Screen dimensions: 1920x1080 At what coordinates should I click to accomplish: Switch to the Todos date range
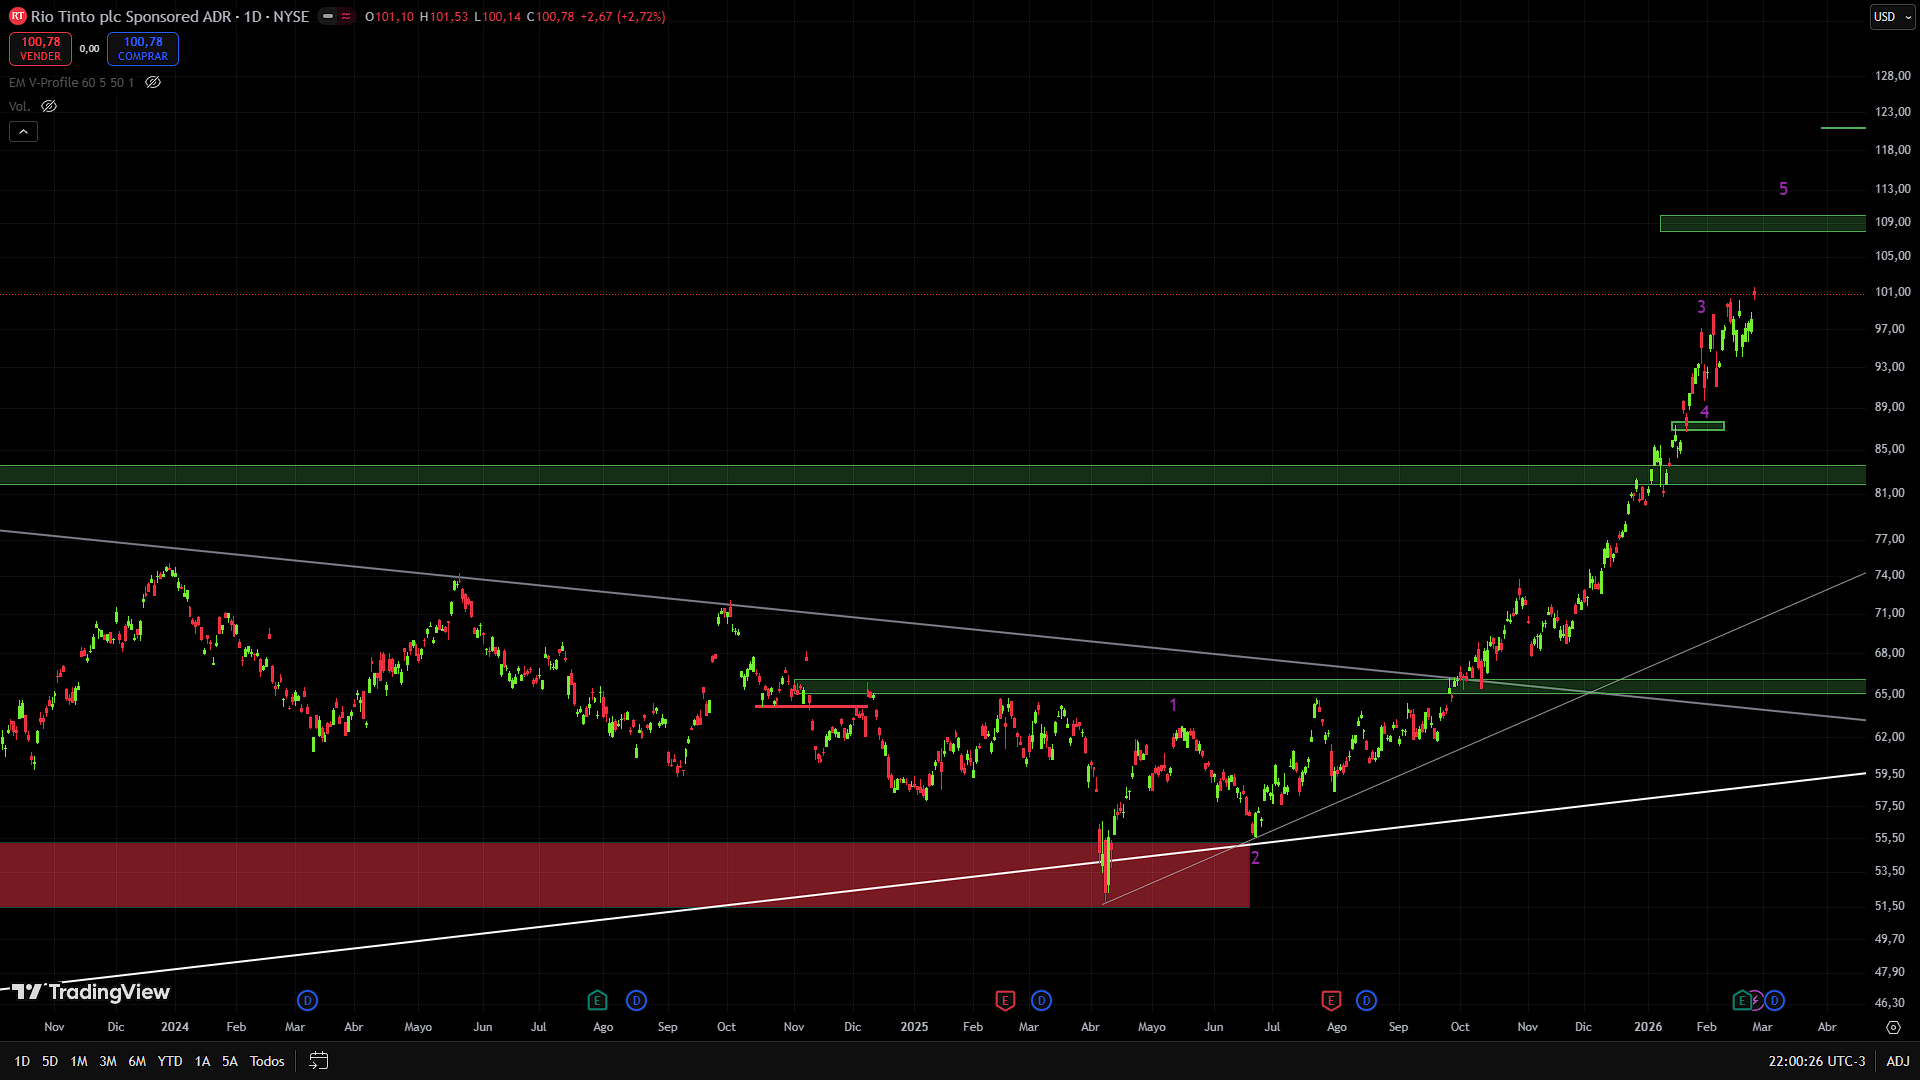(x=266, y=1061)
